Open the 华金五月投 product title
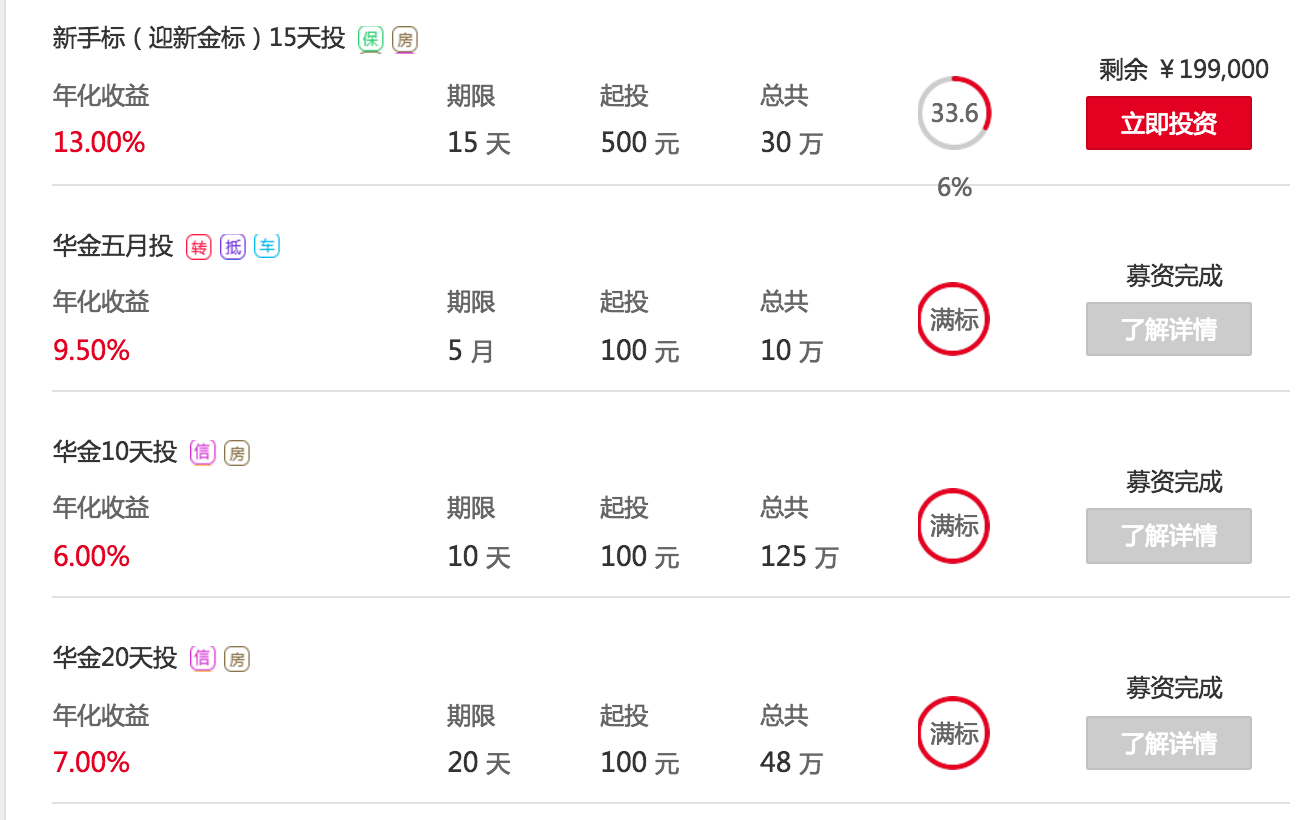This screenshot has height=820, width=1310. pos(113,246)
